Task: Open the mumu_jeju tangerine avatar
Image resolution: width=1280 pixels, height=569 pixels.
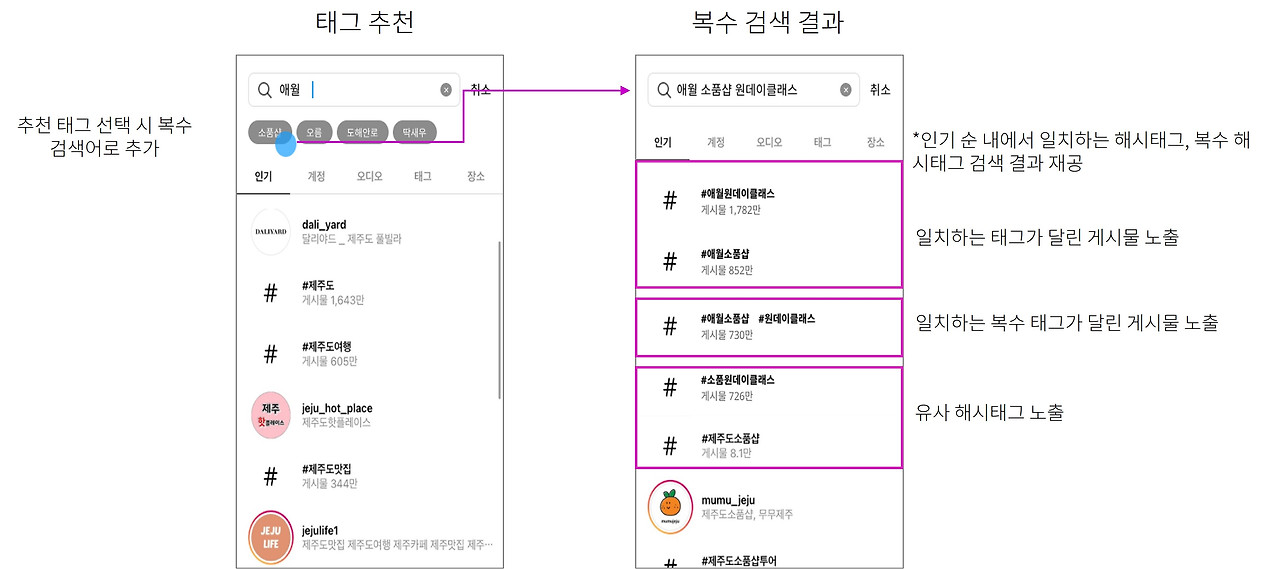Action: coord(671,507)
